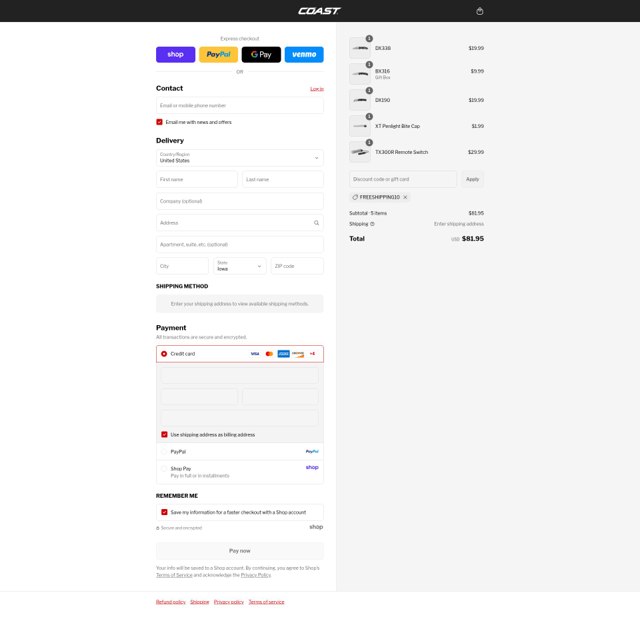Click the Shipping info help icon
Image resolution: width=640 pixels, height=639 pixels.
[372, 224]
